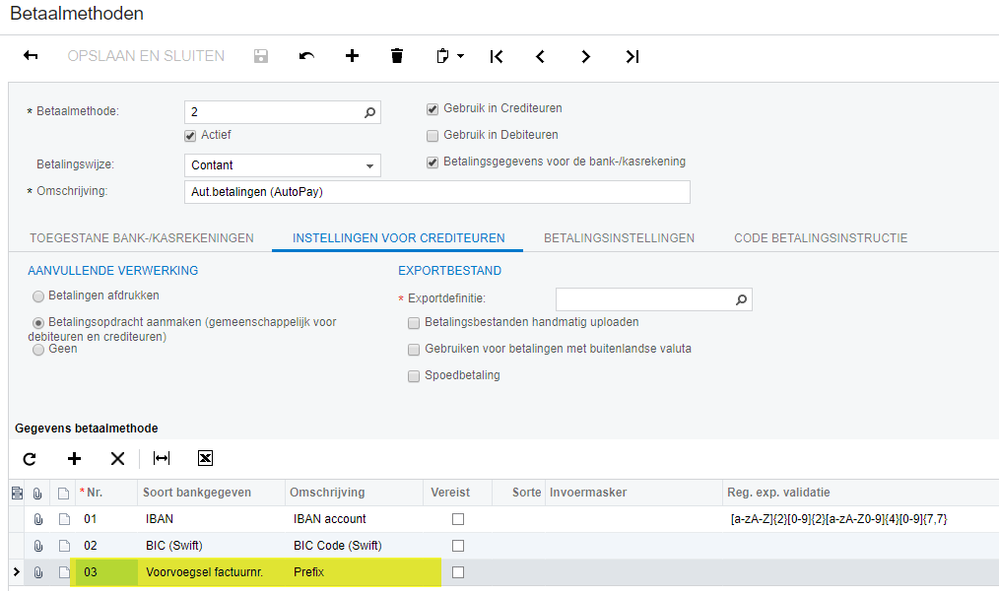
Task: Switch to Betalingsinstellingen tab
Action: click(x=619, y=238)
